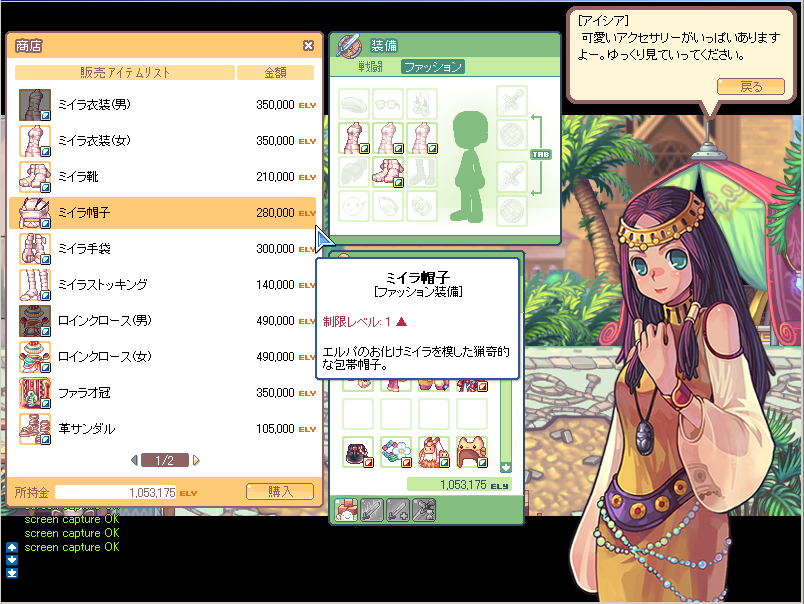Screen dimensions: 804x604
Task: Click the 革サンダル sandals icon
Action: pyautogui.click(x=35, y=429)
